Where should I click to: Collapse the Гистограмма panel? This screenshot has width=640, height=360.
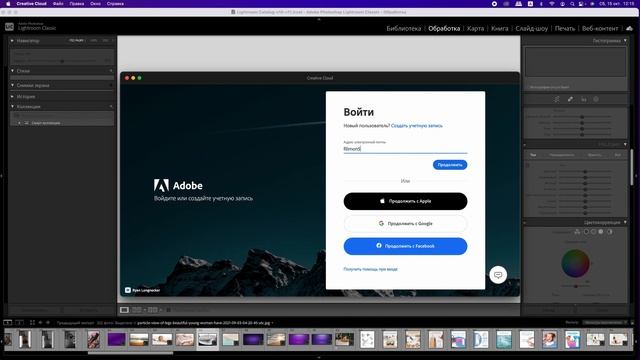[x=625, y=41]
